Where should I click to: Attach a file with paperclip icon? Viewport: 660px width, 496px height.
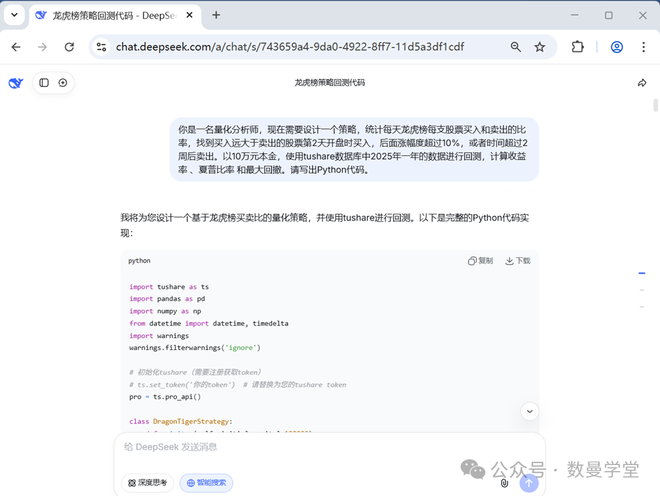tap(504, 483)
